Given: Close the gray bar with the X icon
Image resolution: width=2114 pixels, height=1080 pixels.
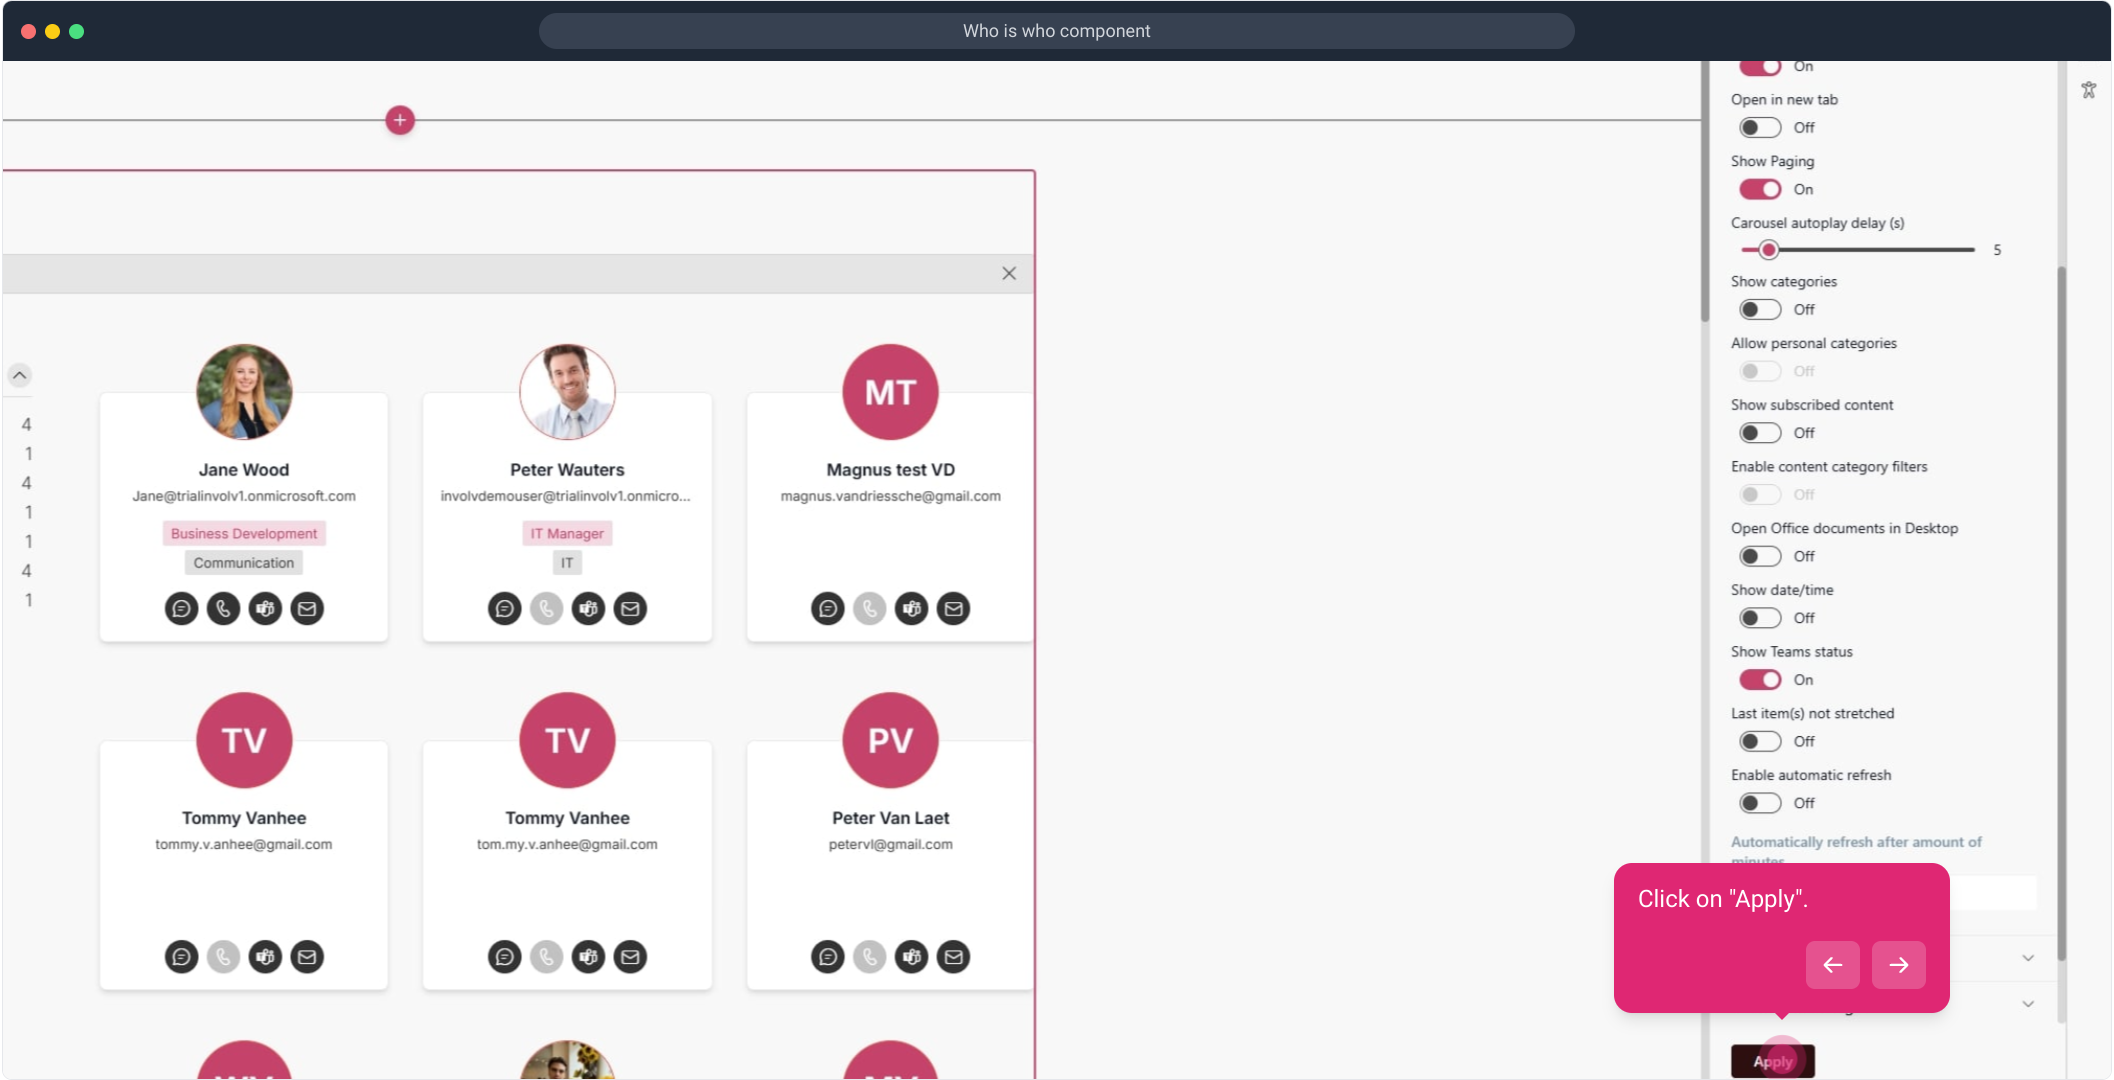Looking at the screenshot, I should pos(1009,273).
